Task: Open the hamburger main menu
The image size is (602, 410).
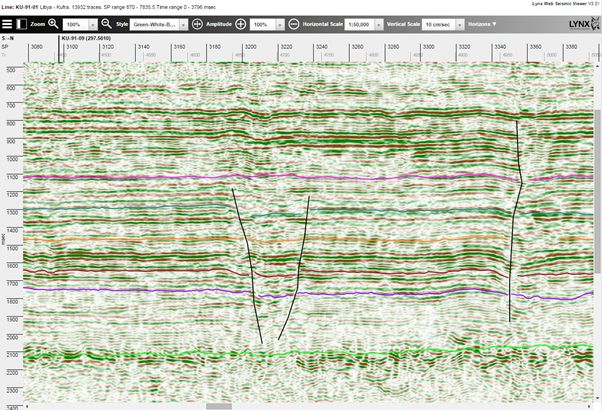Action: [7, 24]
